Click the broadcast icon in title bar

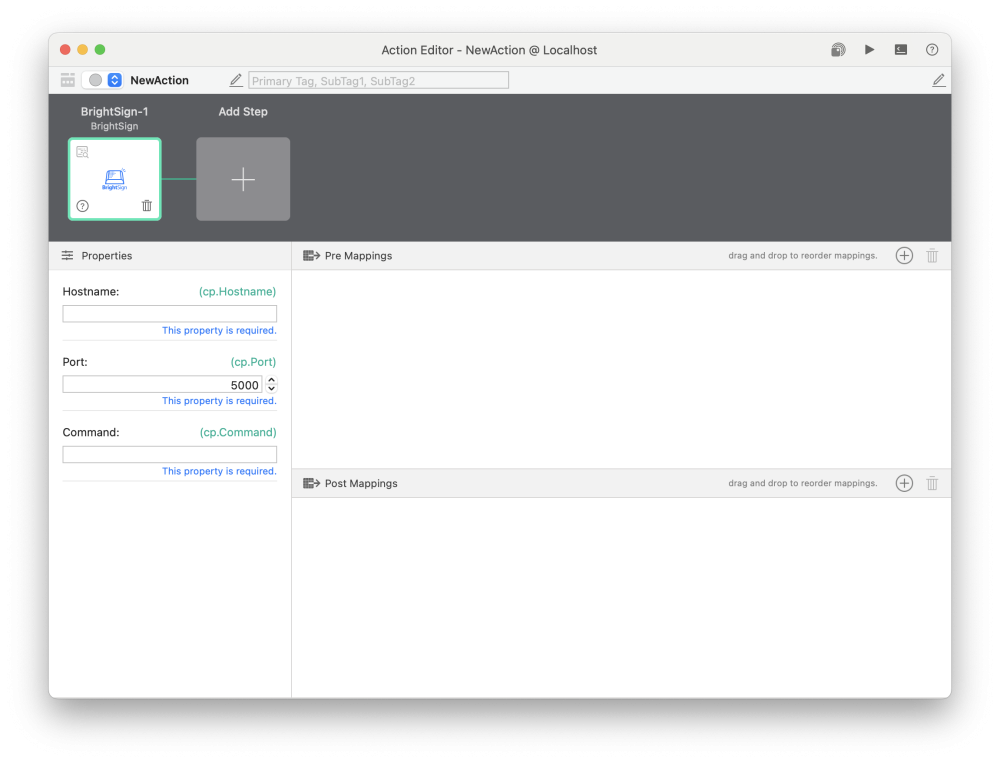pyautogui.click(x=838, y=50)
